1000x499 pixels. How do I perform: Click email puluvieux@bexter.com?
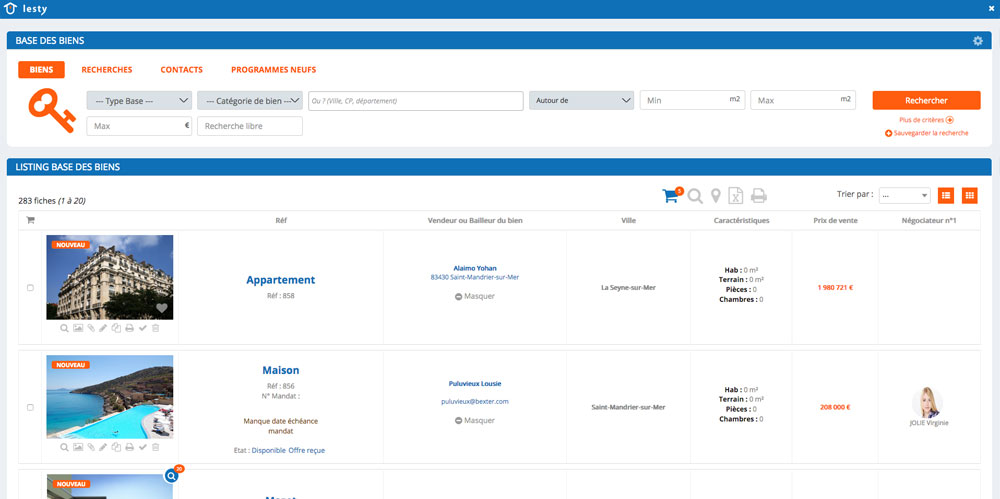(x=474, y=401)
